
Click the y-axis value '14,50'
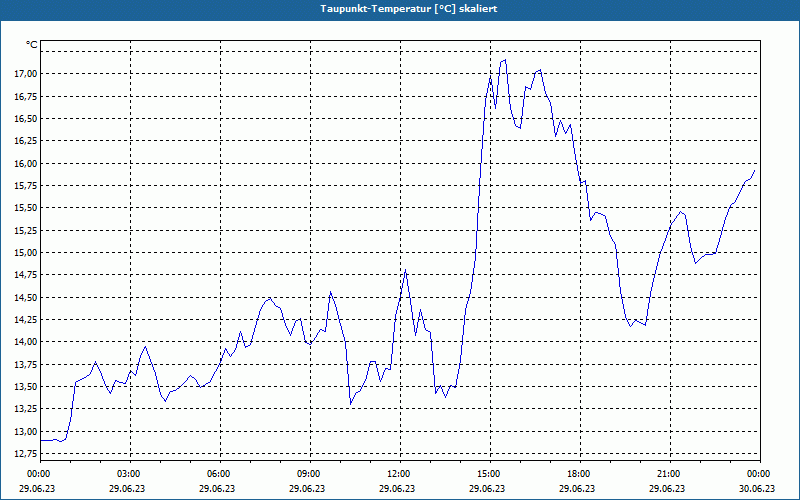click(25, 297)
